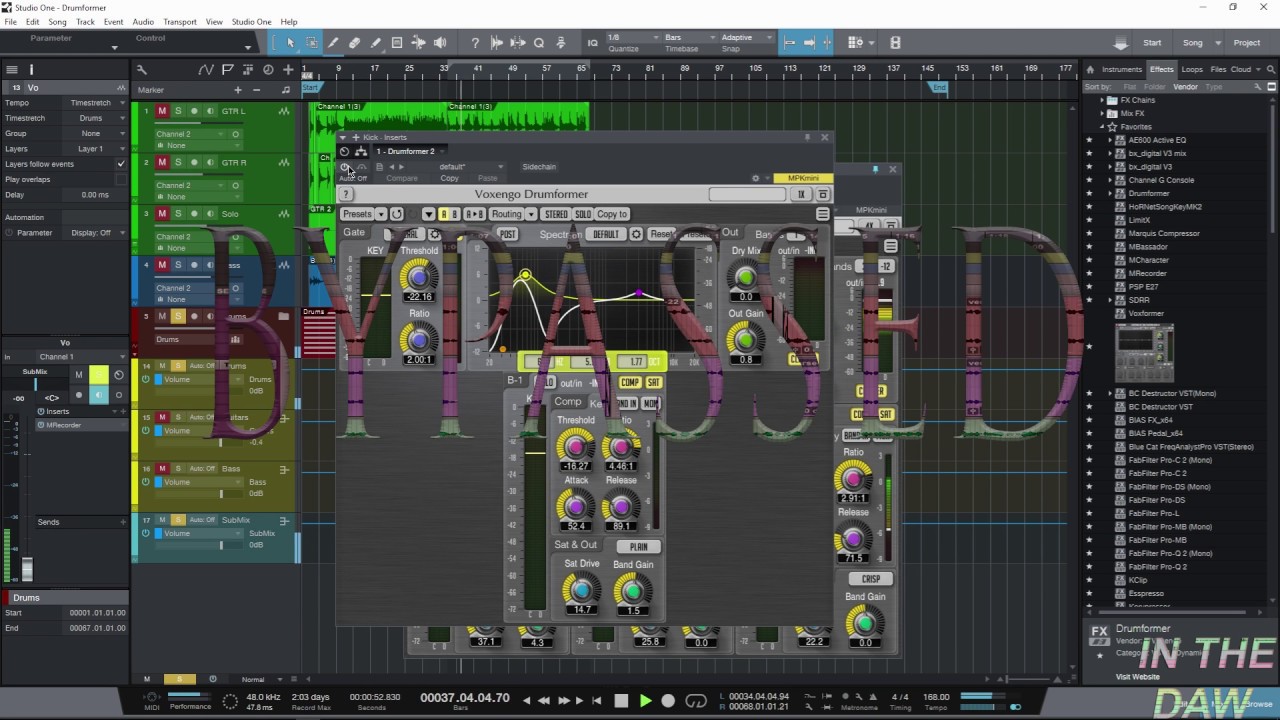This screenshot has height=720, width=1280.
Task: Open the Drumformer hamburger menu icon
Action: click(x=822, y=214)
